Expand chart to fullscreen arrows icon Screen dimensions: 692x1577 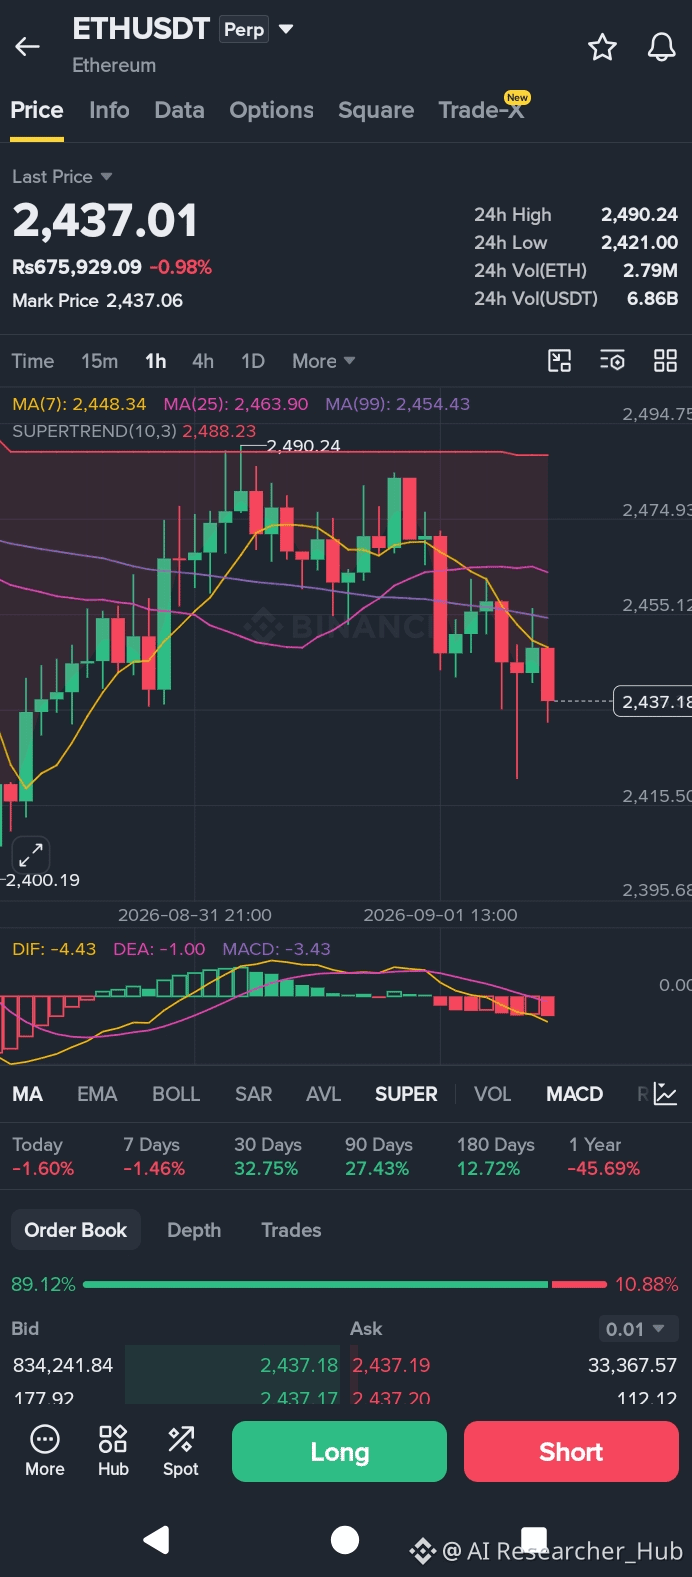click(31, 855)
